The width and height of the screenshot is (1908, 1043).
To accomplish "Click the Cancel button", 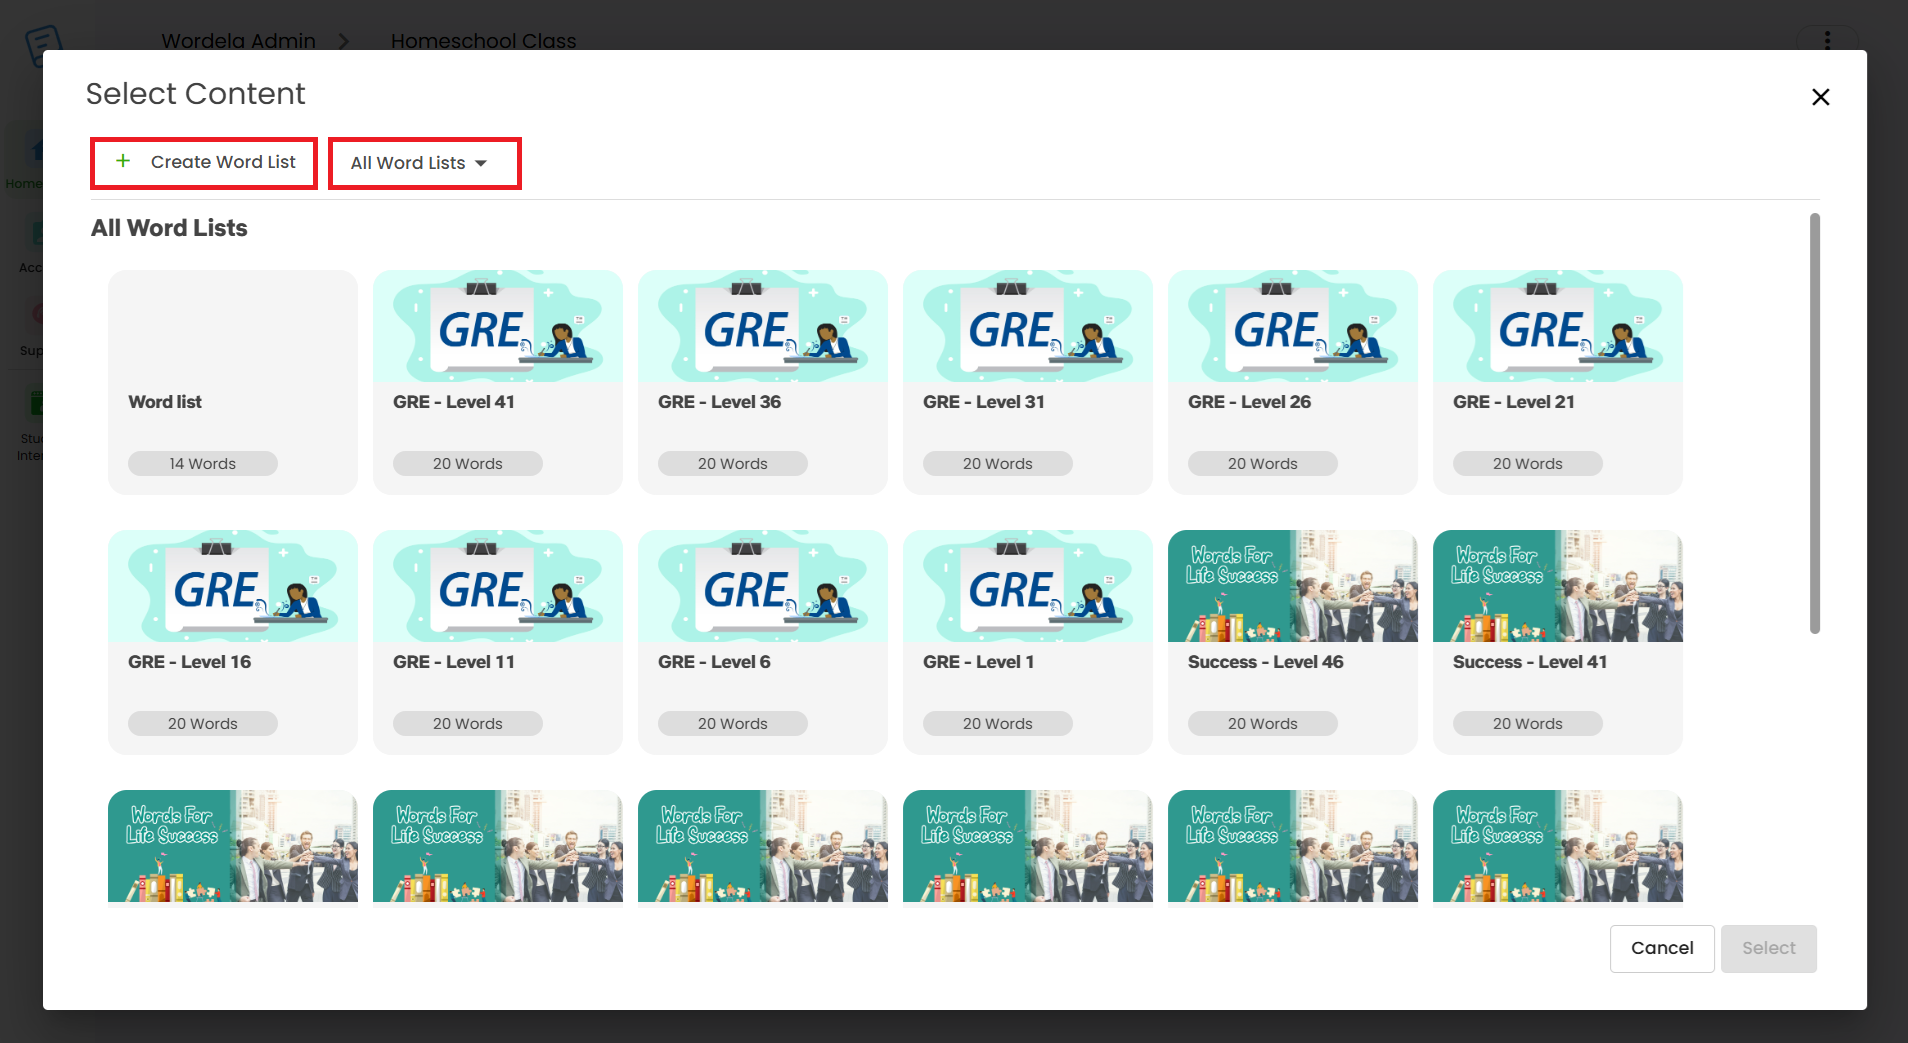I will click(x=1662, y=948).
